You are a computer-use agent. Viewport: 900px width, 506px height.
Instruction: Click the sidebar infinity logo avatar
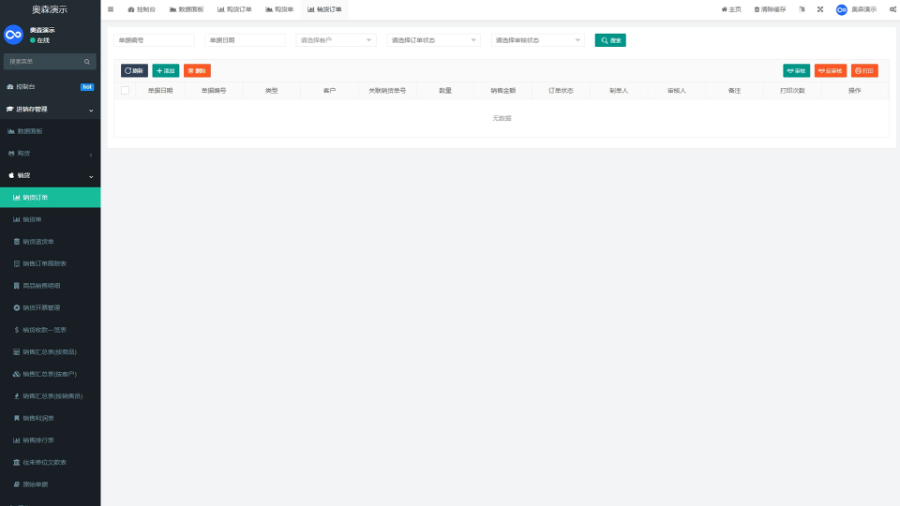tap(14, 34)
